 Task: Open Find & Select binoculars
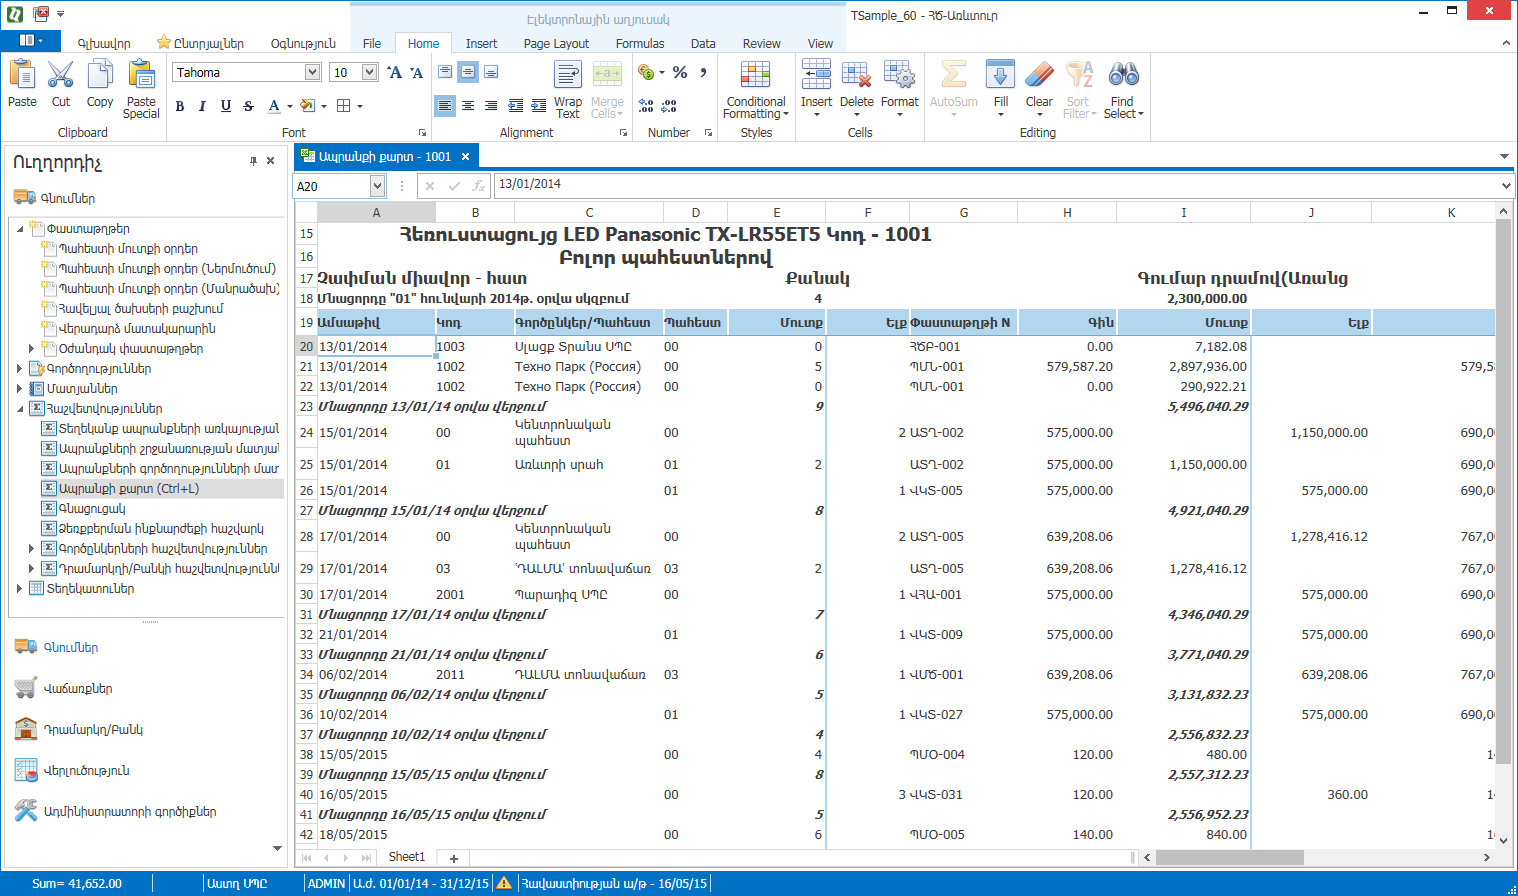[1124, 89]
